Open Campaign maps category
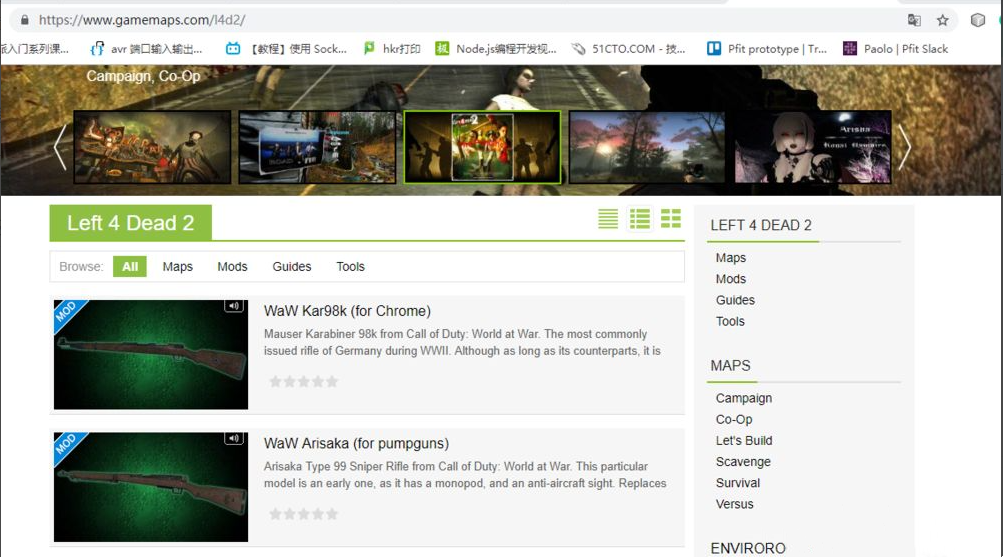This screenshot has width=1003, height=557. point(744,398)
